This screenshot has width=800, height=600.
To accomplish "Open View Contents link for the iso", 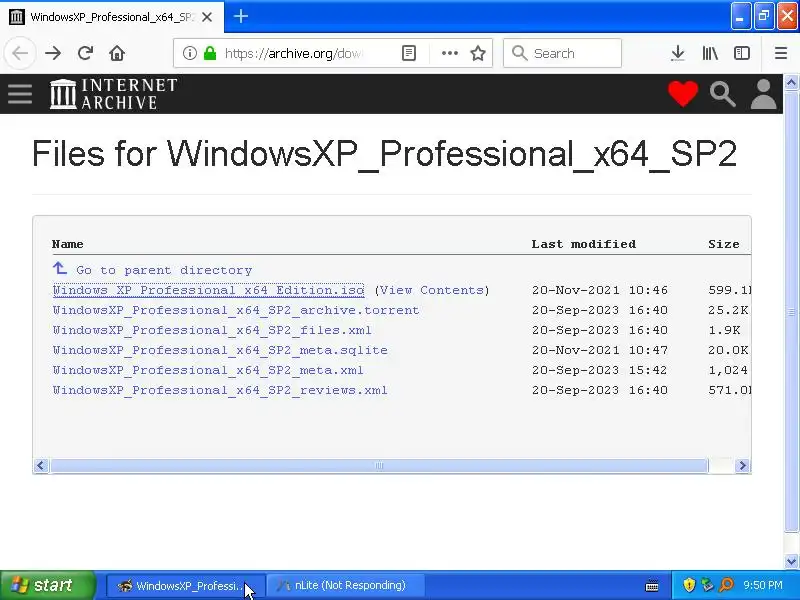I will pyautogui.click(x=432, y=290).
